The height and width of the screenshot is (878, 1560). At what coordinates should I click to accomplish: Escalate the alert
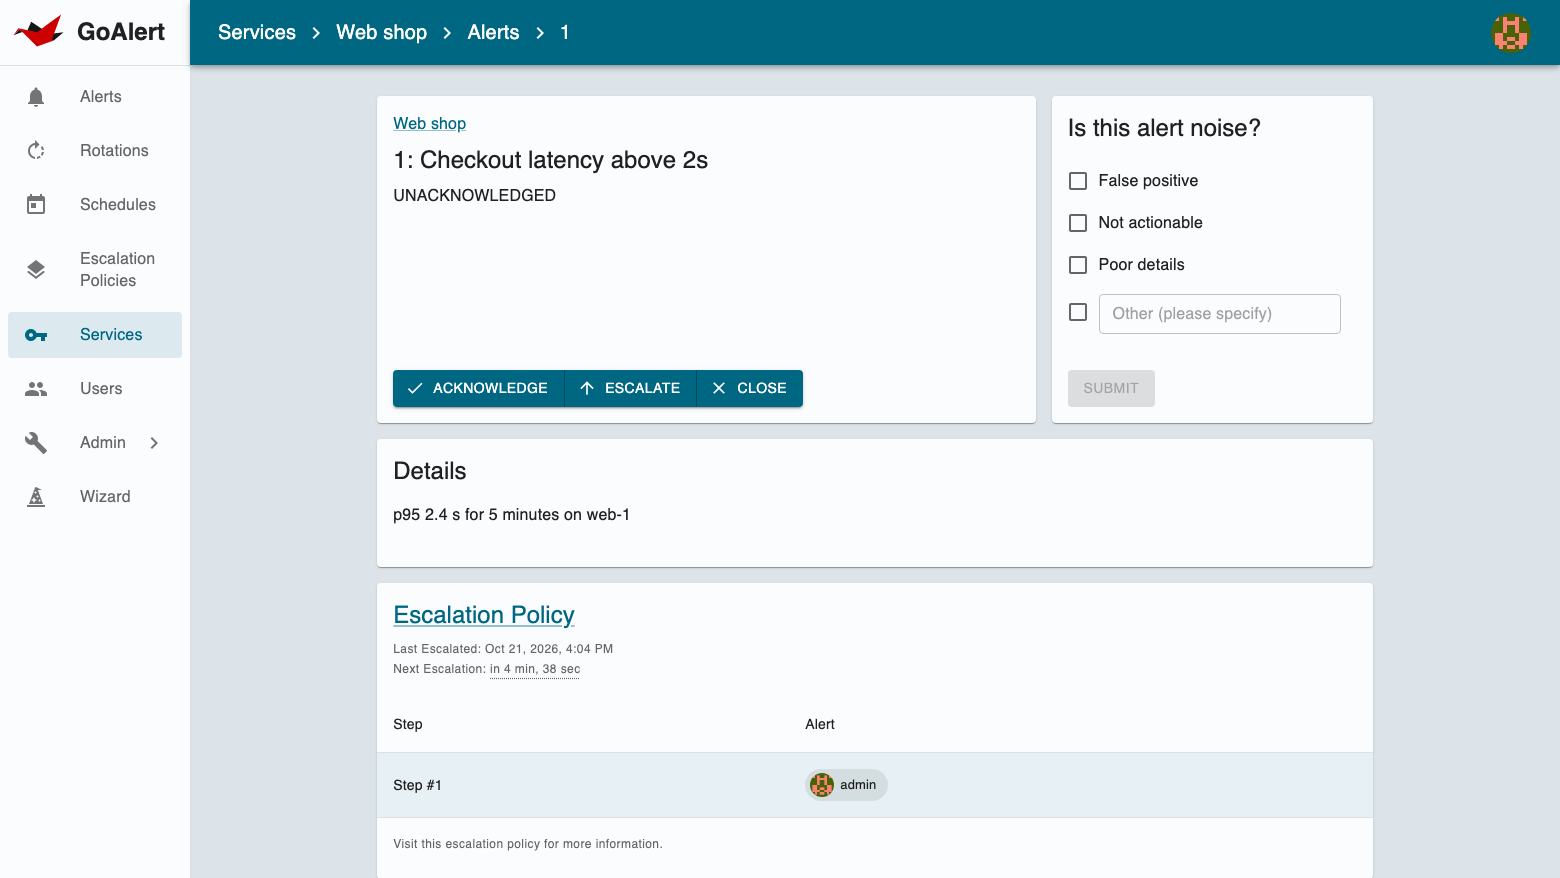[631, 389]
